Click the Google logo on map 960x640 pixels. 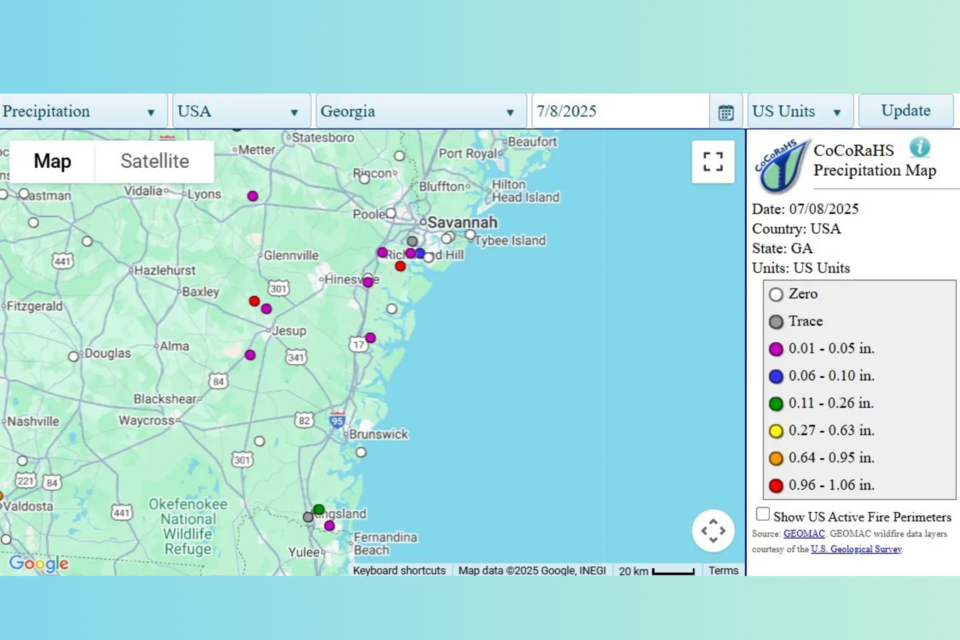tap(39, 563)
